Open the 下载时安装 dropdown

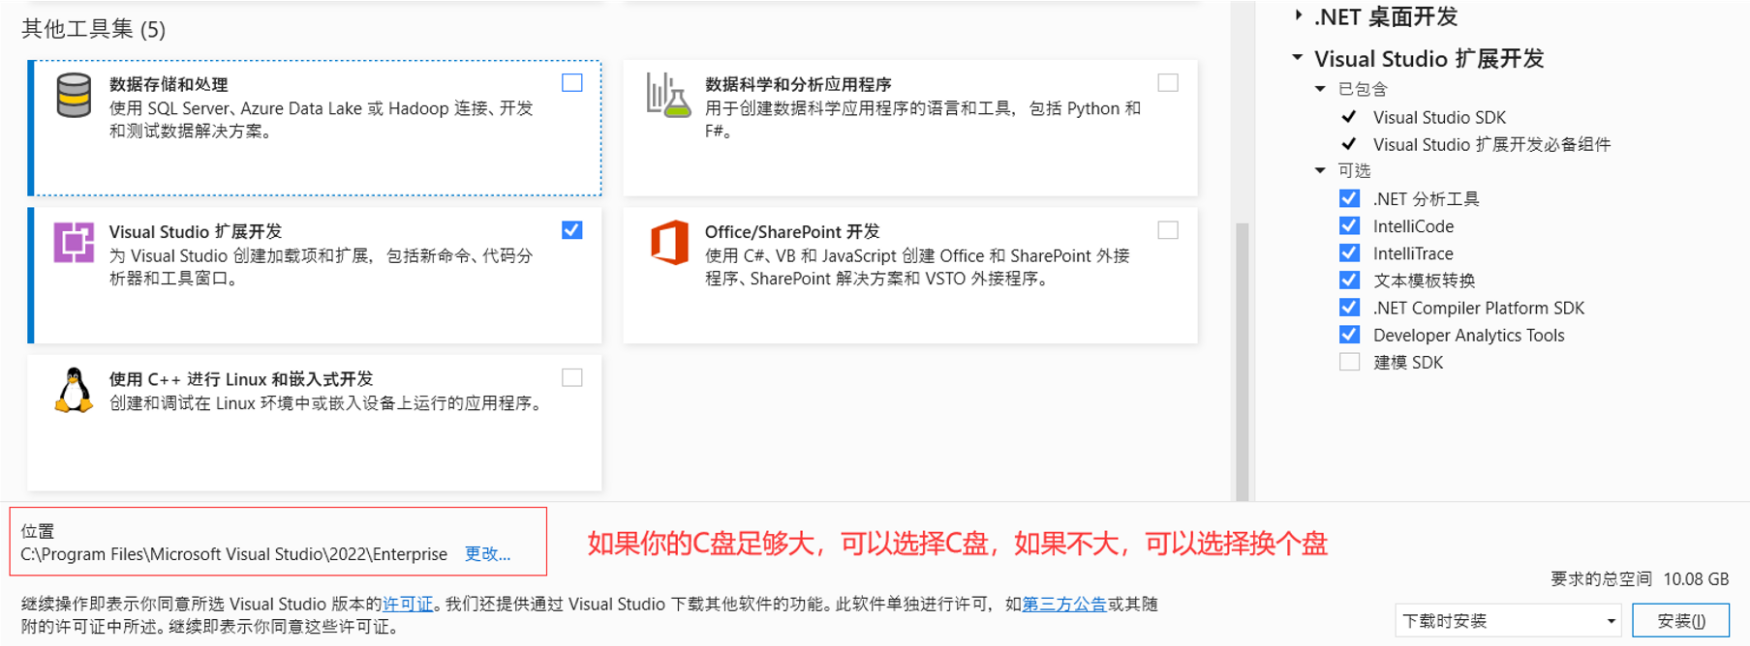1509,621
